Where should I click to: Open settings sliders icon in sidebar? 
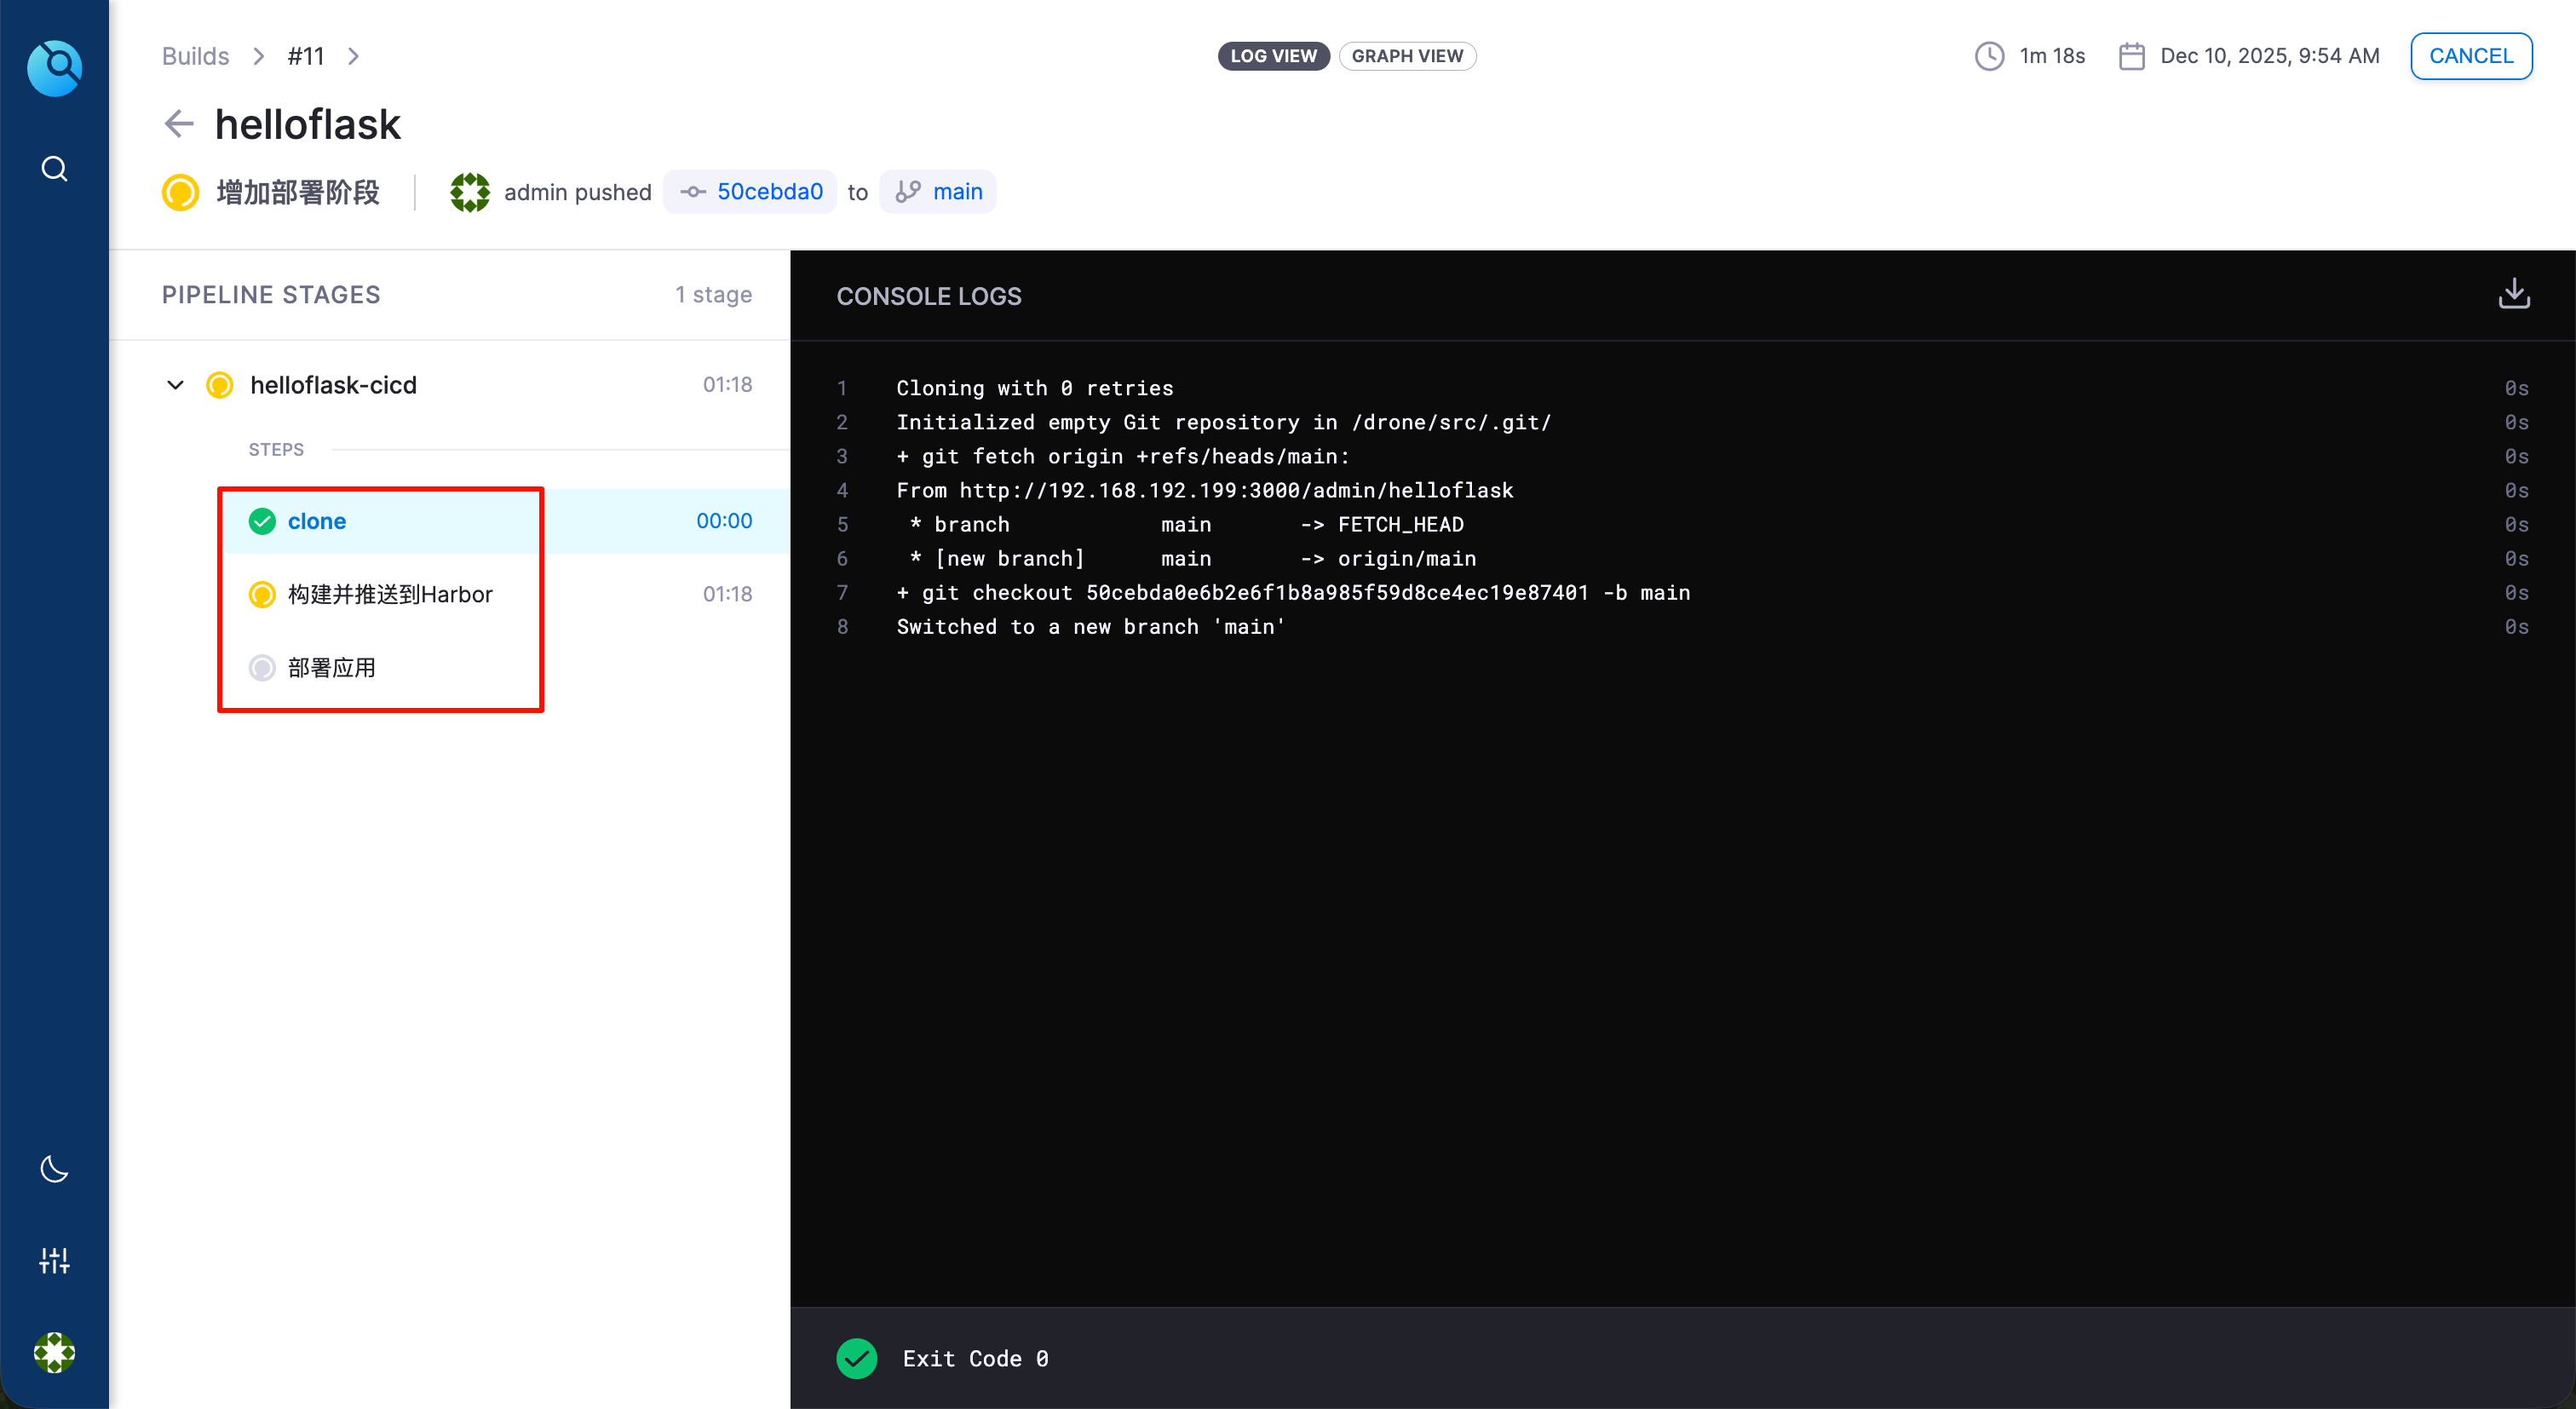click(x=54, y=1260)
